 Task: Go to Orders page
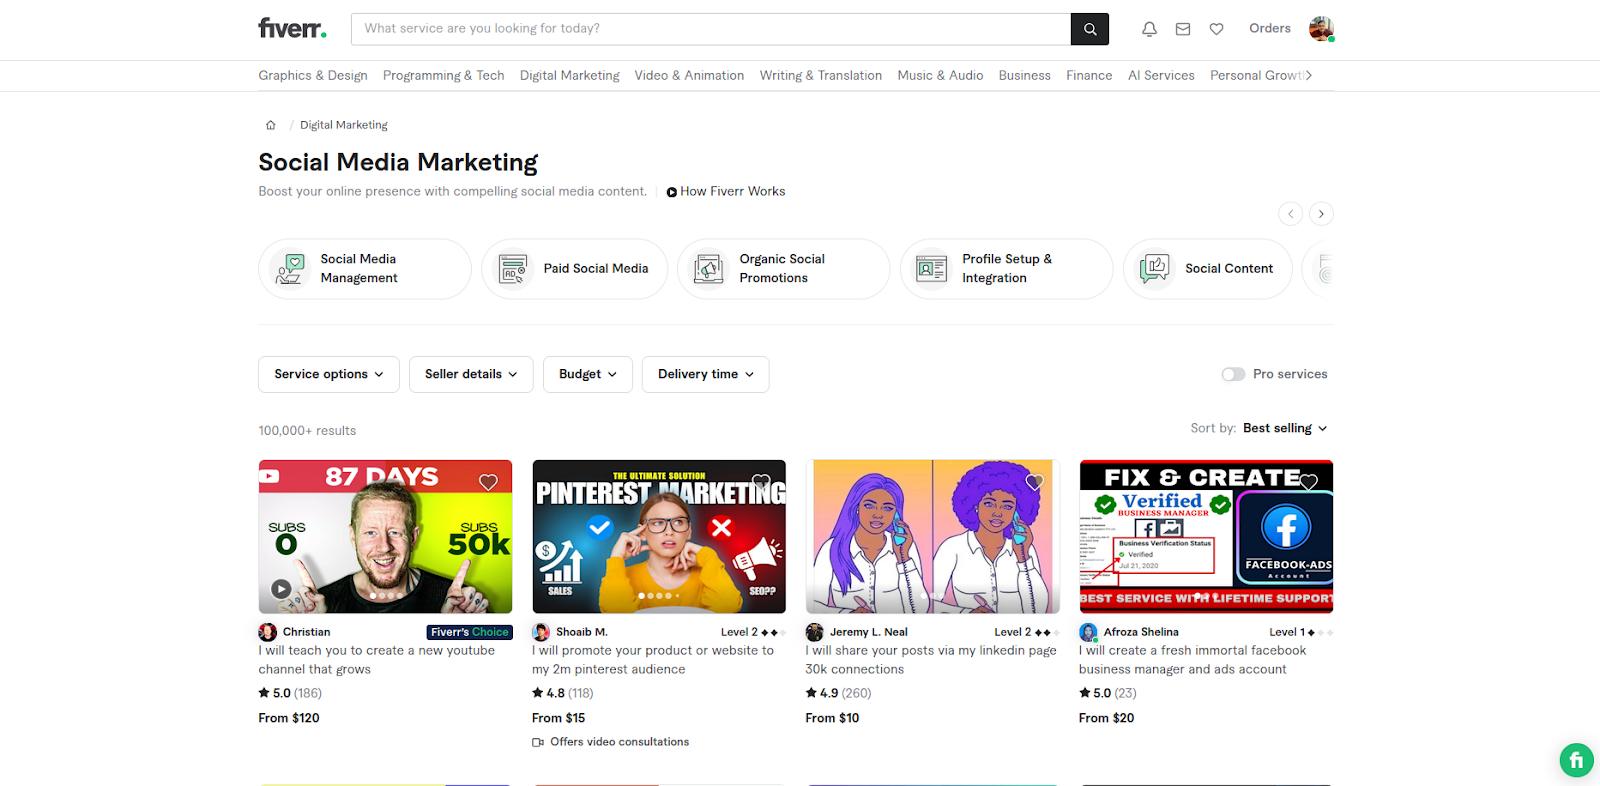pyautogui.click(x=1270, y=28)
